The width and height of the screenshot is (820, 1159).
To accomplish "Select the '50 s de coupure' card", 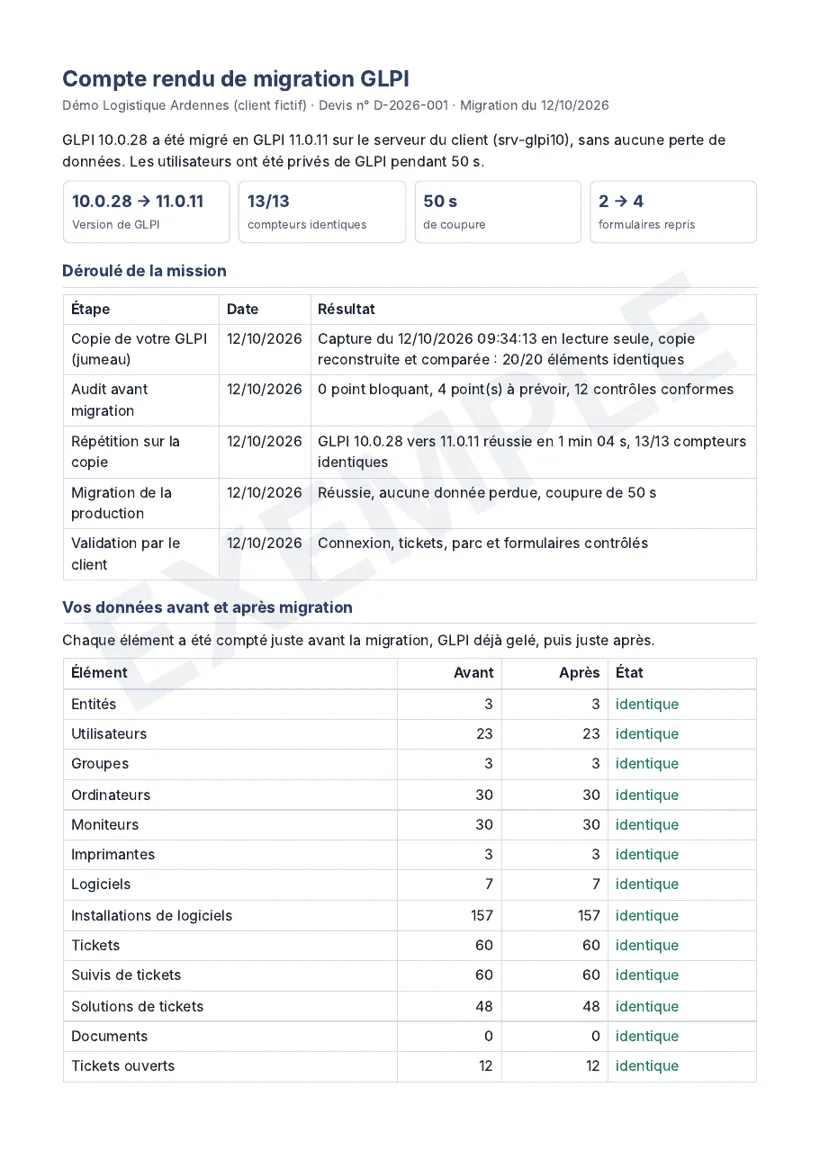I will coord(498,211).
